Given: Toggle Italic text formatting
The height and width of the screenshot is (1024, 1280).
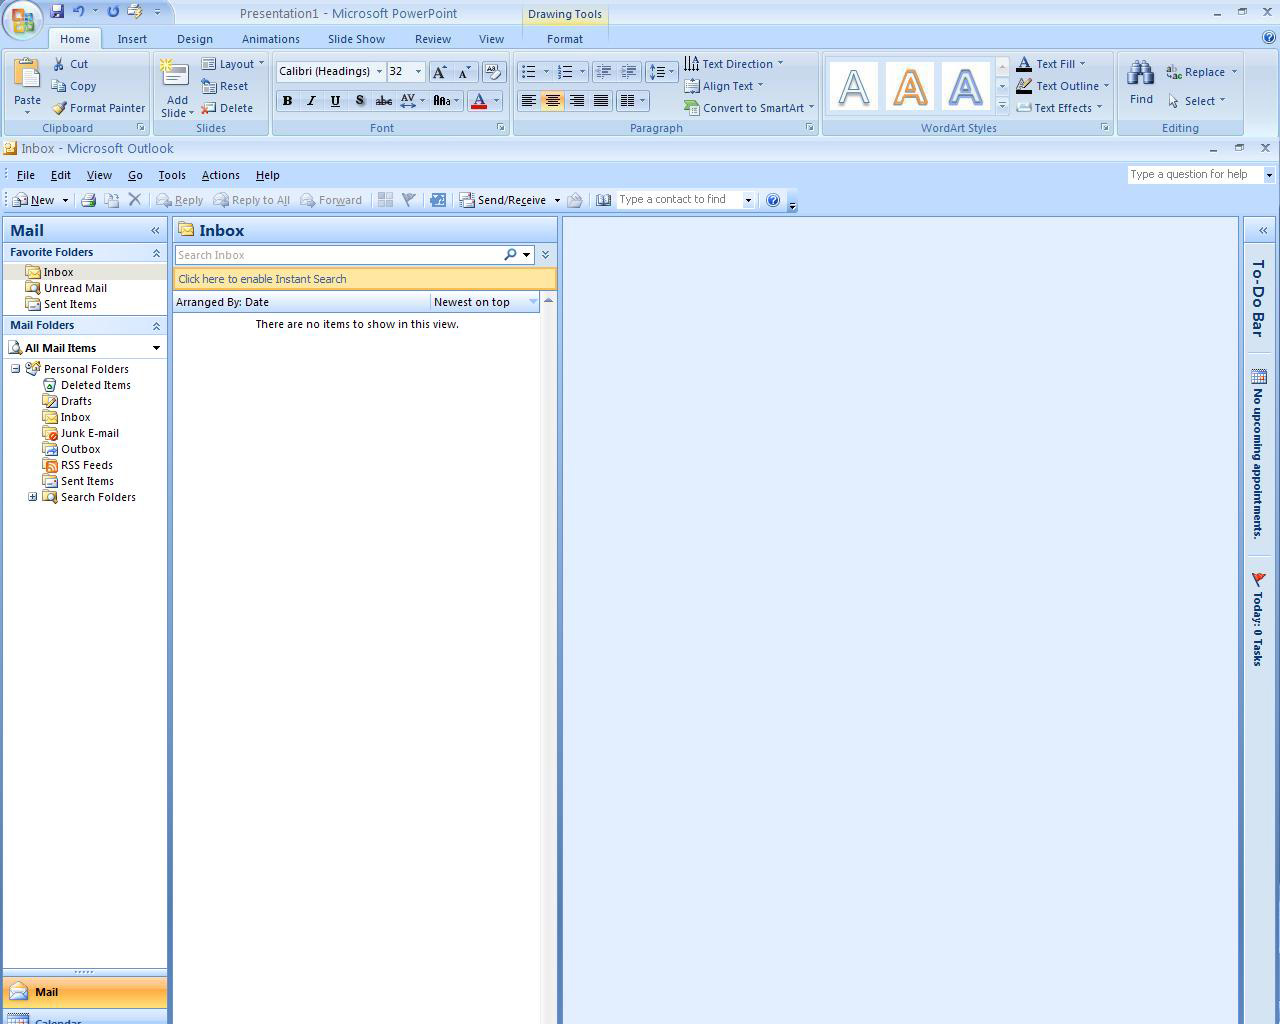Looking at the screenshot, I should click(x=311, y=101).
